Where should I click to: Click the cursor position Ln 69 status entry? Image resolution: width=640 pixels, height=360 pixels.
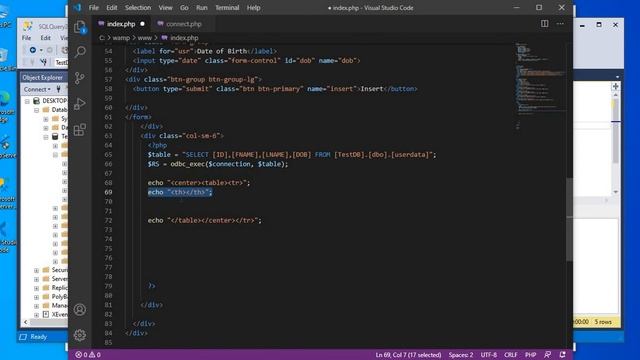pyautogui.click(x=408, y=355)
